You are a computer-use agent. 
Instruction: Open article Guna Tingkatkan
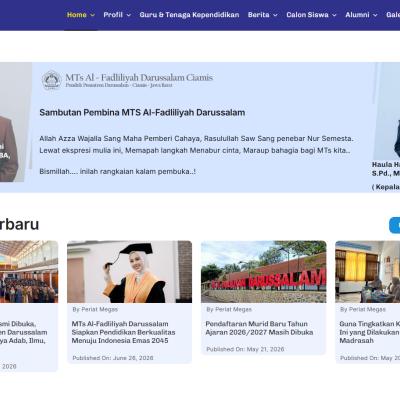pyautogui.click(x=369, y=332)
